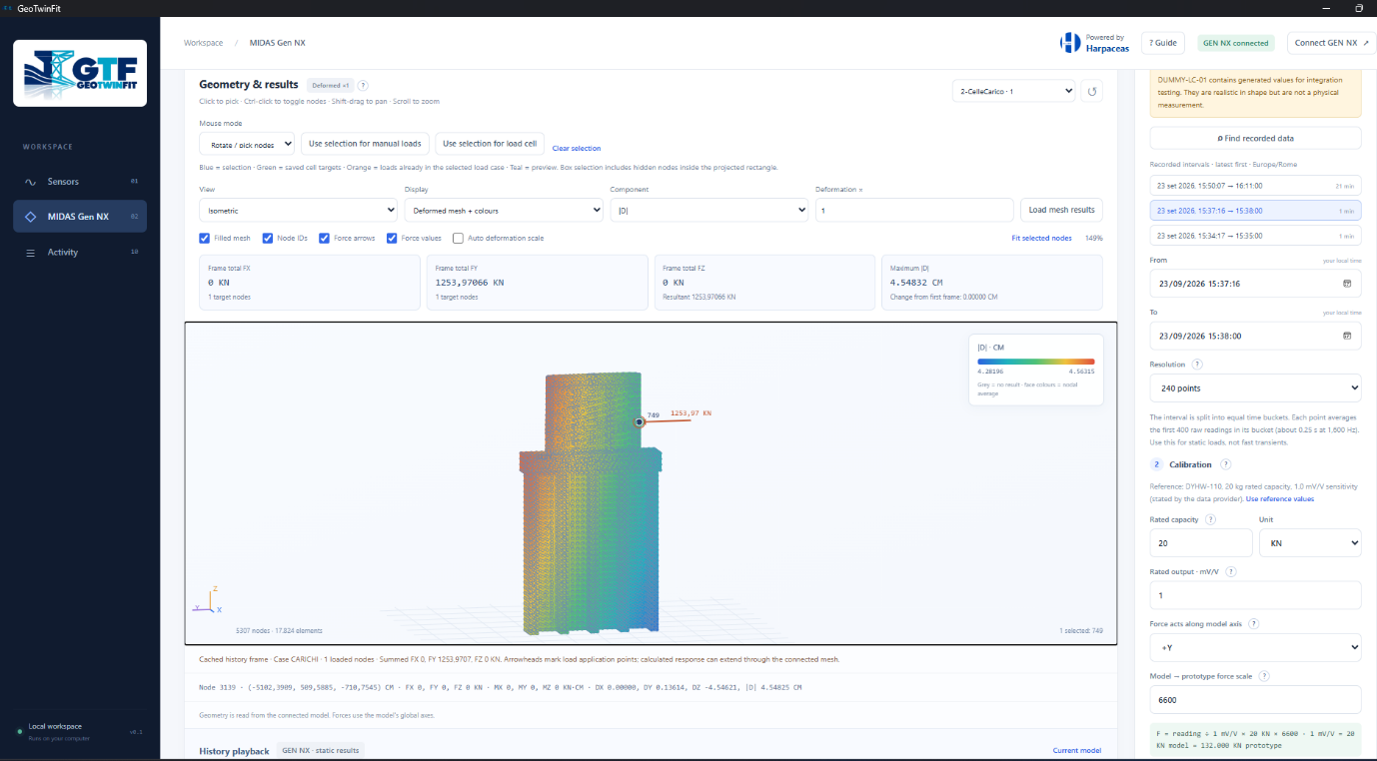Open the Resolution 240 points dropdown
The image size is (1377, 761).
[1255, 388]
